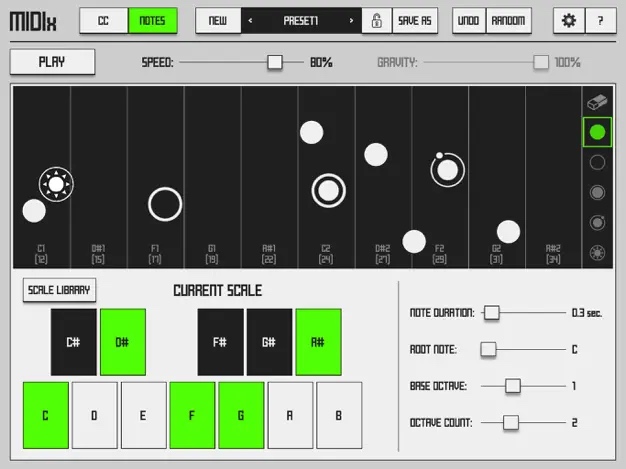
Task: Create a NEW preset
Action: pyautogui.click(x=218, y=20)
